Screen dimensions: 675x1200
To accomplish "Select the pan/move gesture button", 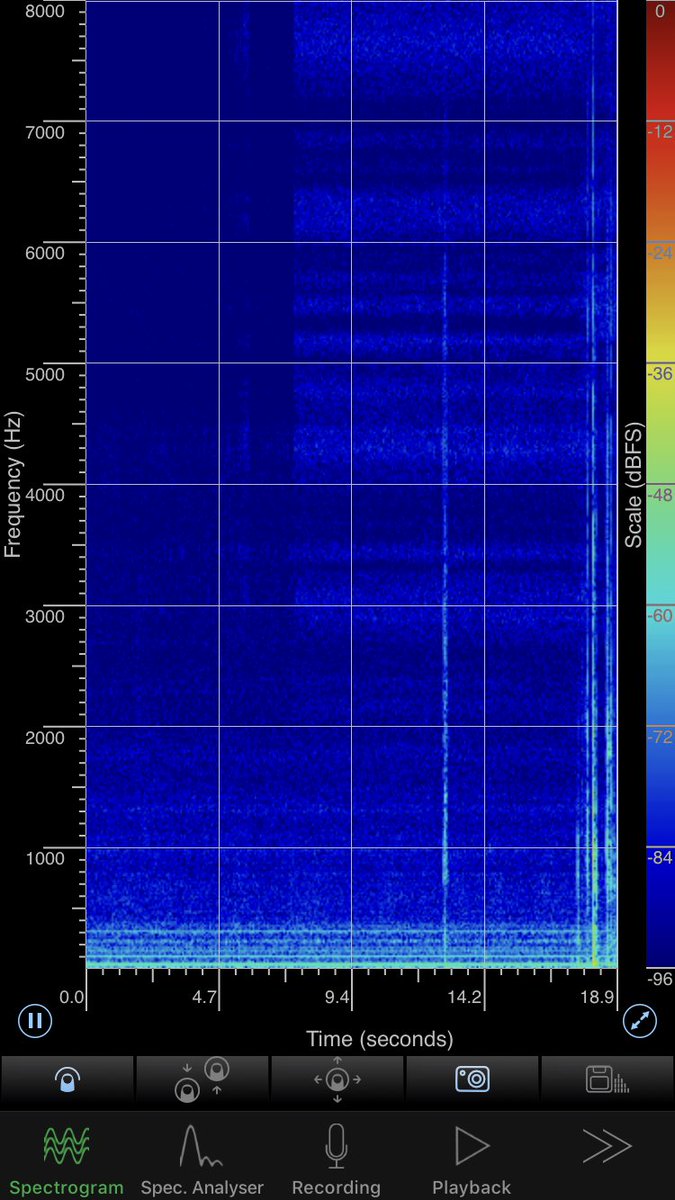I will tap(337, 1079).
